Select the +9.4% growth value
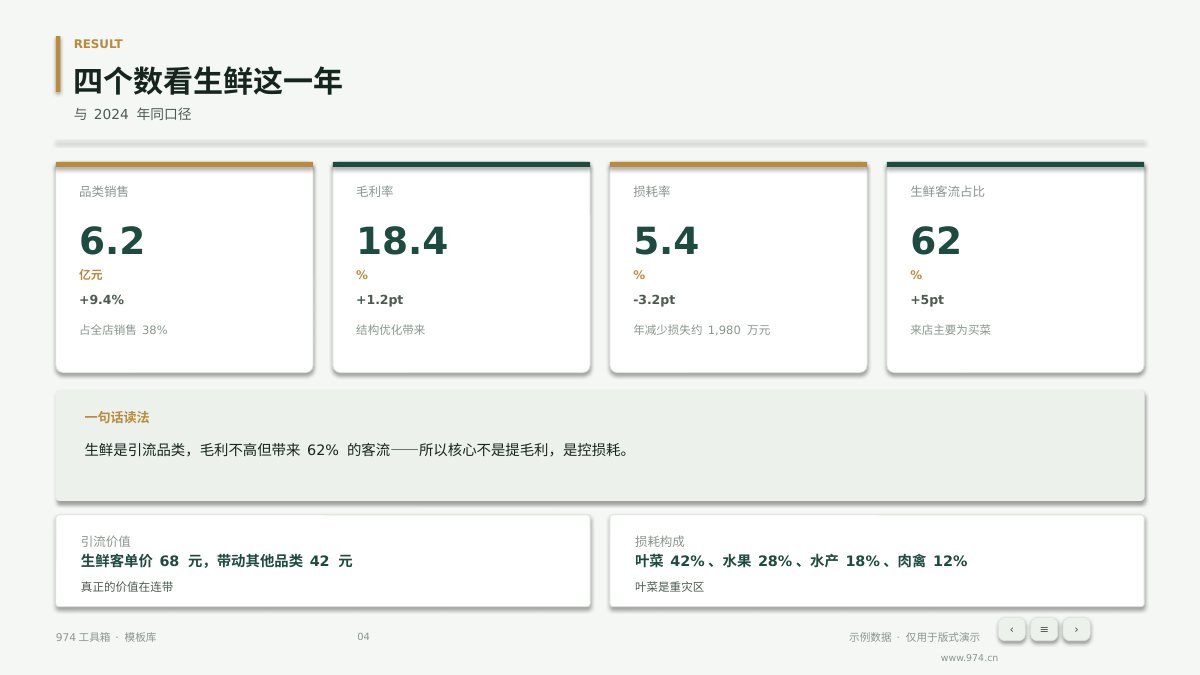 click(101, 300)
